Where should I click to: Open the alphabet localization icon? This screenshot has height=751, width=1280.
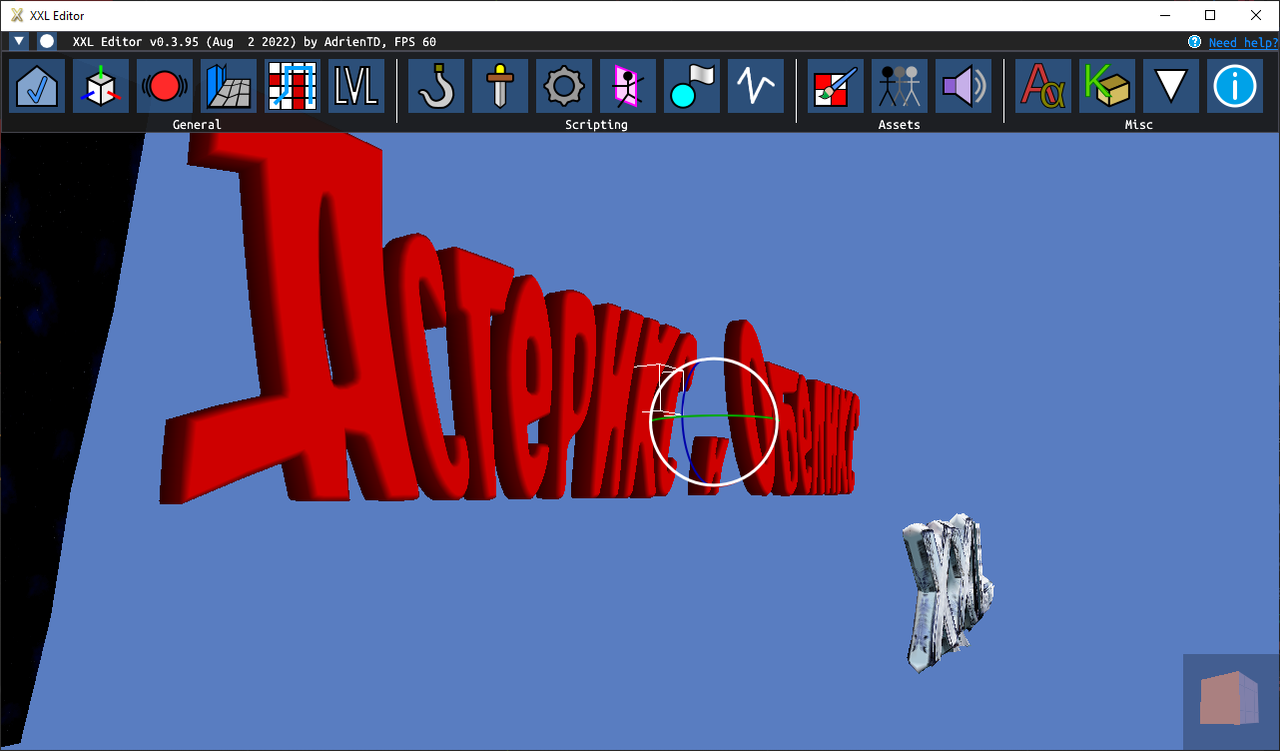[x=1043, y=86]
